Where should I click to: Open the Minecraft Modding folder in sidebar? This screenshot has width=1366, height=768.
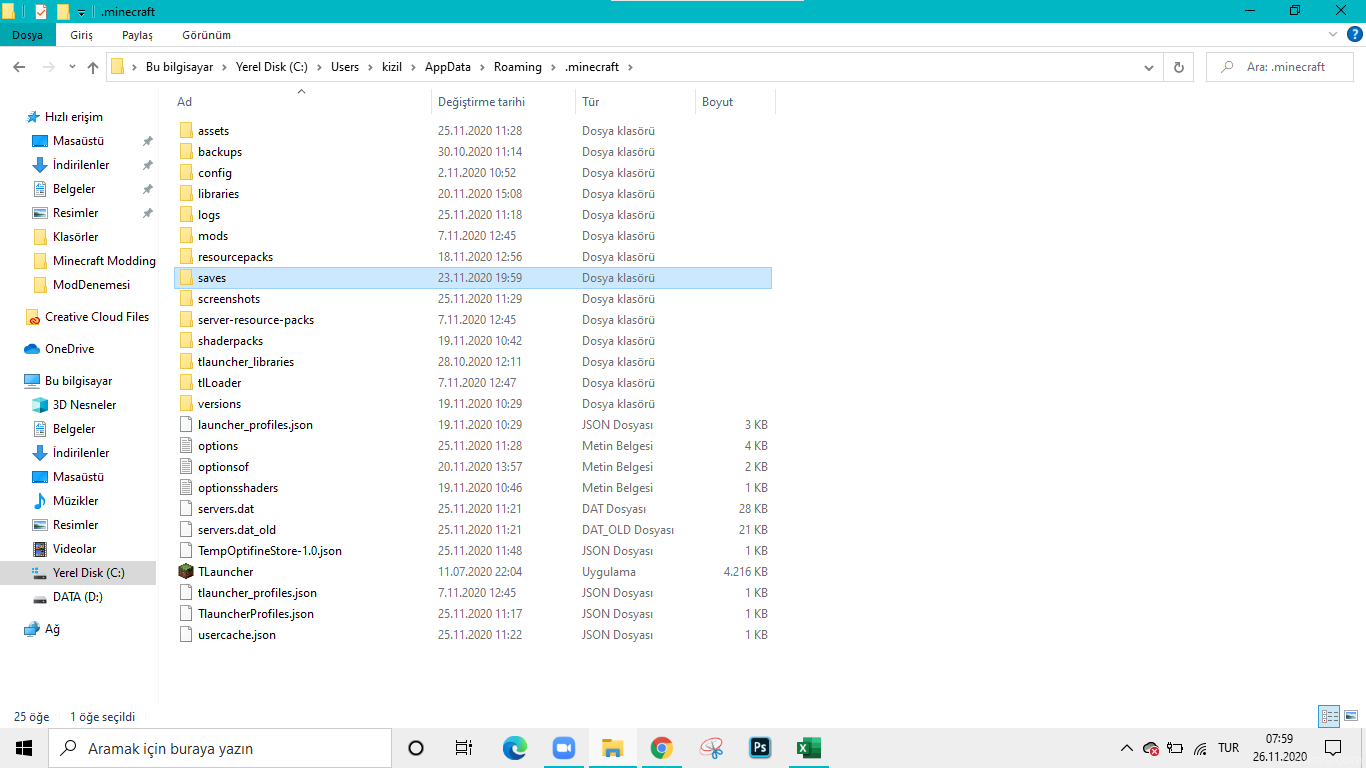[x=104, y=261]
